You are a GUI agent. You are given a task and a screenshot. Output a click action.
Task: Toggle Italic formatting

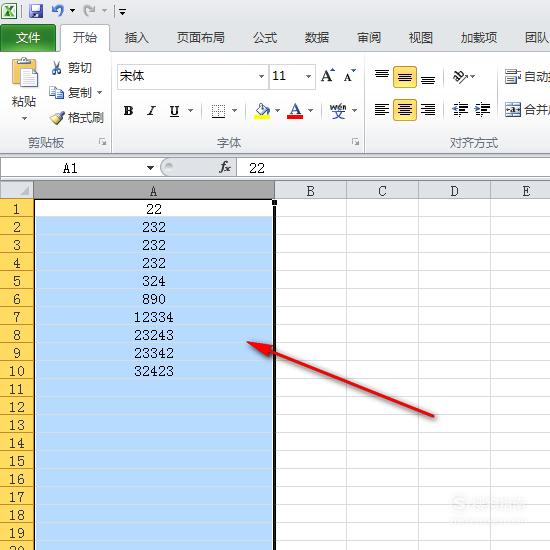(x=151, y=111)
